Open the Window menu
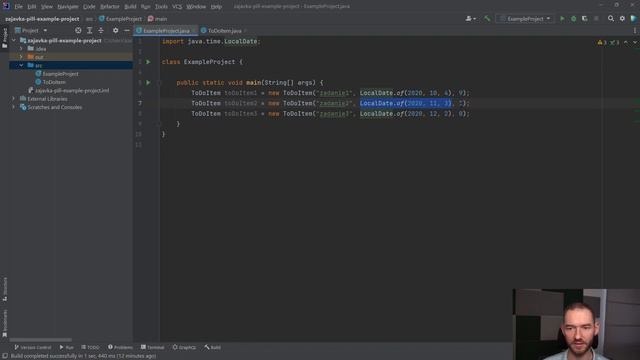 tap(196, 7)
